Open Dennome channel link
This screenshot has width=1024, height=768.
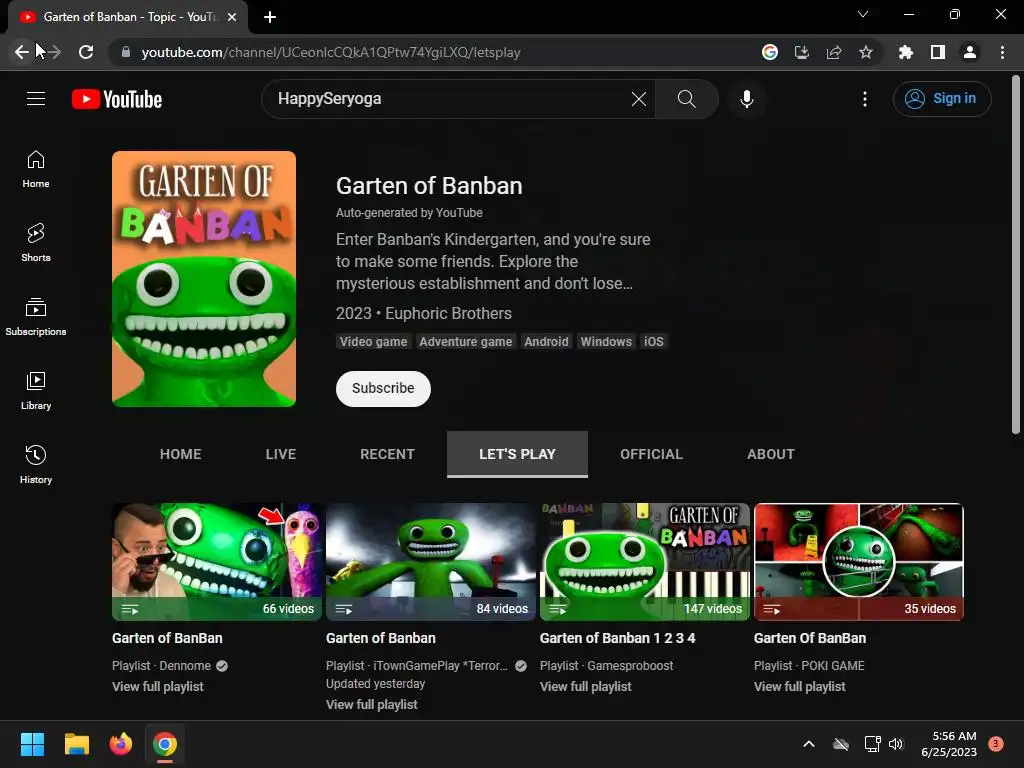click(x=185, y=665)
